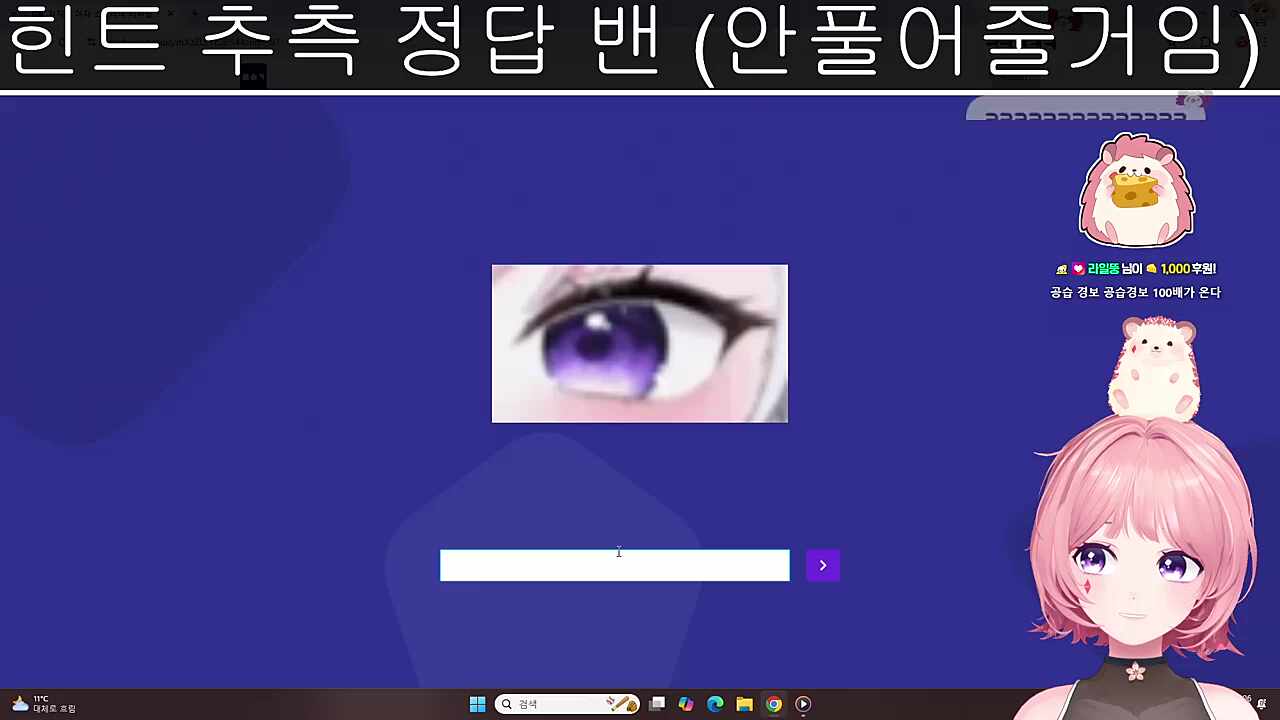Switch to Google Chrome in taskbar
Screen dimensions: 1280x720
pos(774,704)
